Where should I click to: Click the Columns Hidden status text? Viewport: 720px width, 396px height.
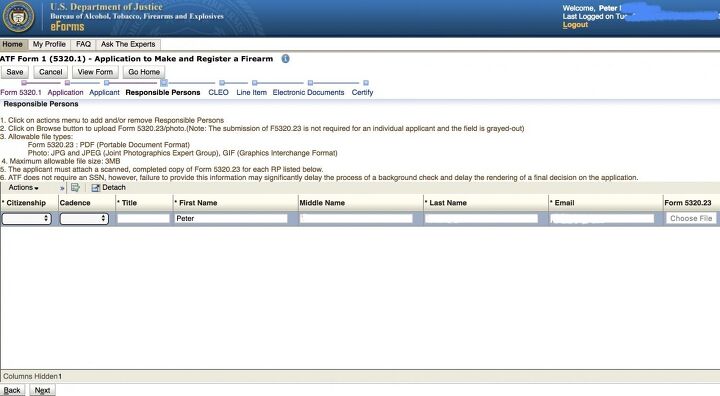pos(32,376)
